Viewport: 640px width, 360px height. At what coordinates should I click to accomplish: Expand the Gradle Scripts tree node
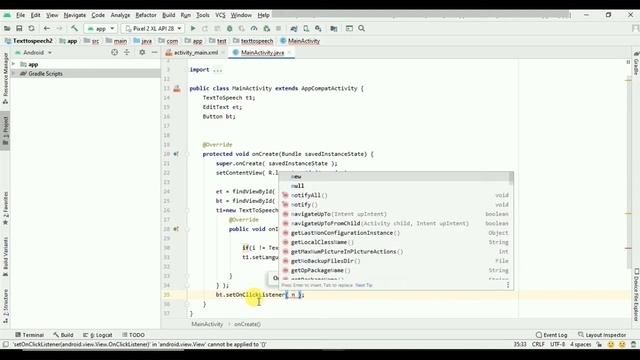[x=13, y=74]
